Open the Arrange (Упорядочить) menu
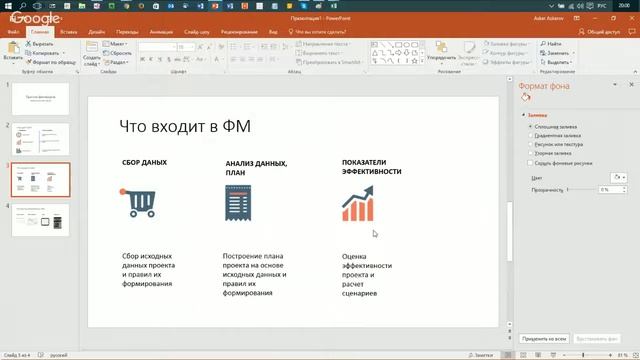 click(441, 52)
